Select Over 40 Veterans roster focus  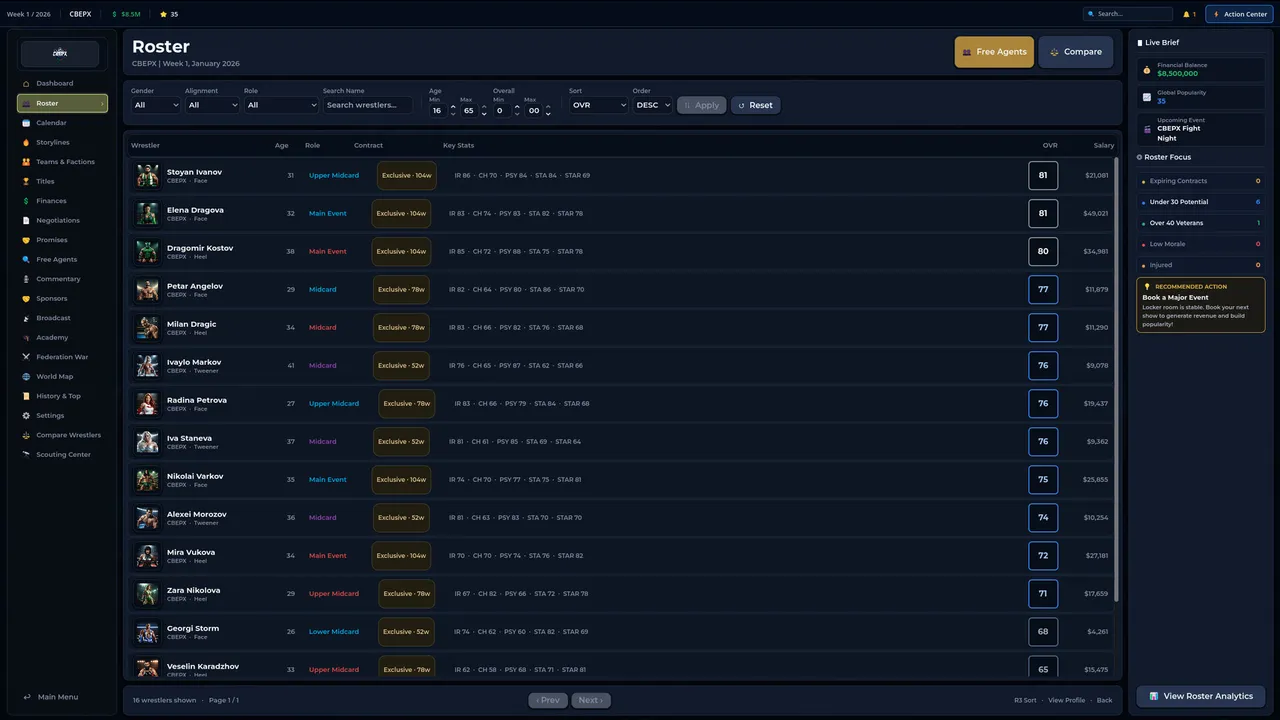pos(1201,223)
